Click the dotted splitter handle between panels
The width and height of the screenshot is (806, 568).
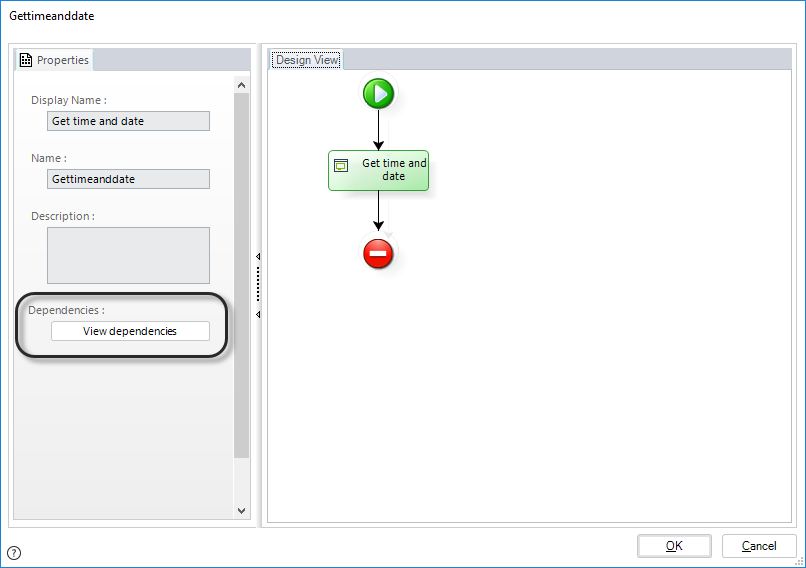258,284
